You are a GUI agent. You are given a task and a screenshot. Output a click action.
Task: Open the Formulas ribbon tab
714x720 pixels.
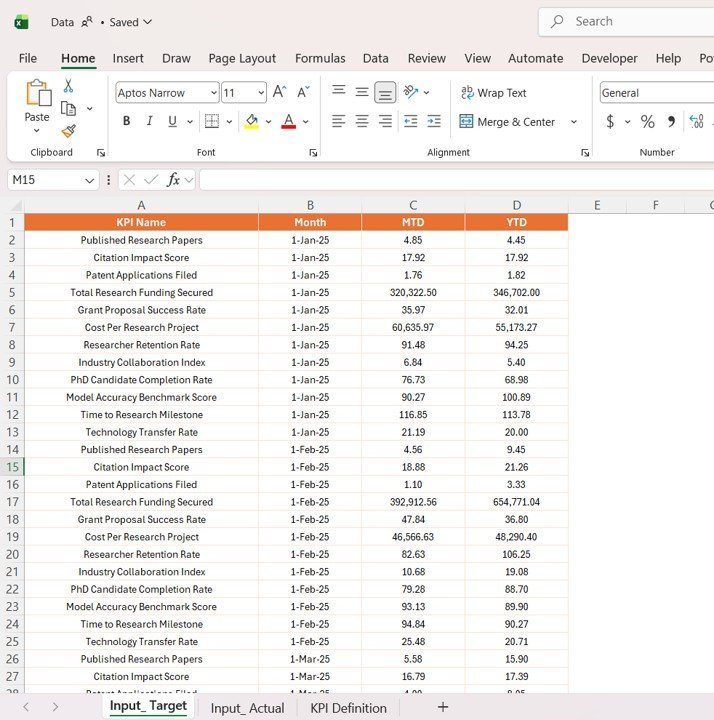320,58
